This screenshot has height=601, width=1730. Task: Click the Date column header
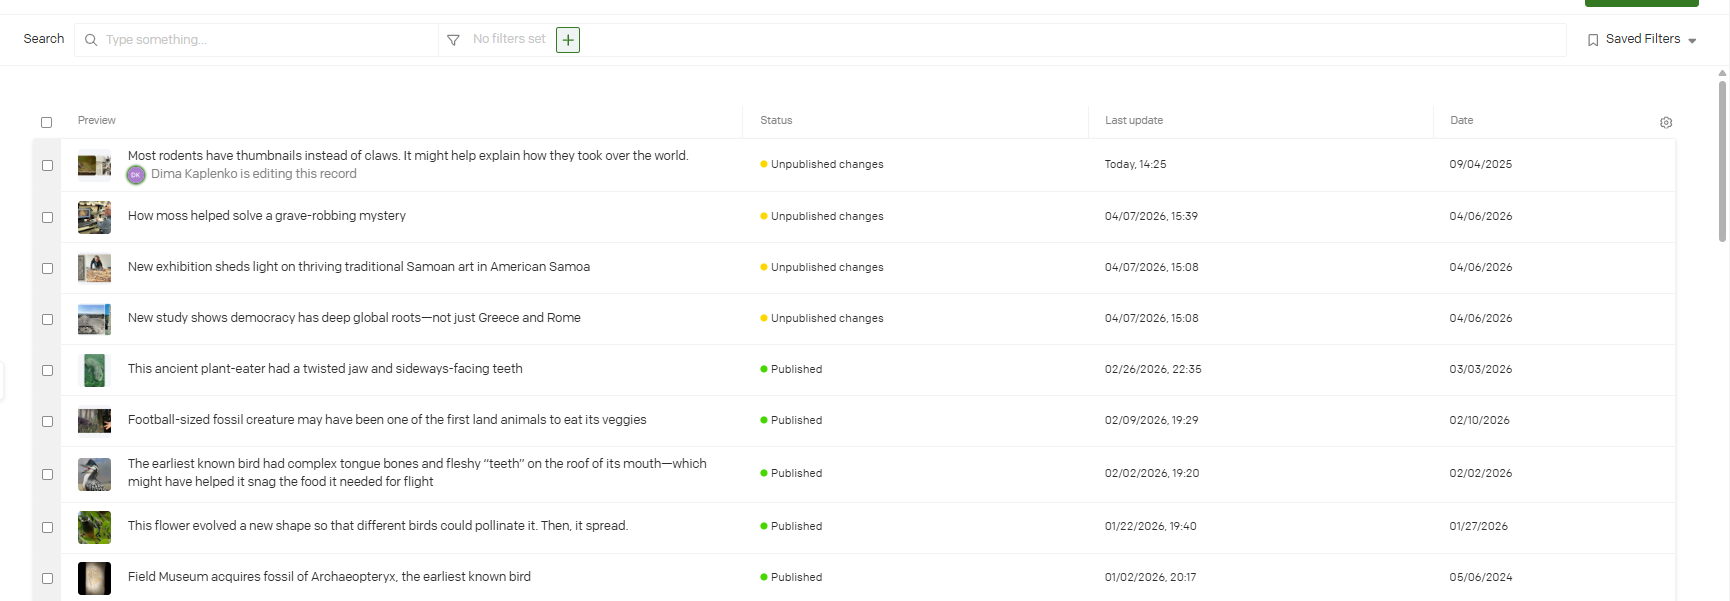click(1461, 121)
